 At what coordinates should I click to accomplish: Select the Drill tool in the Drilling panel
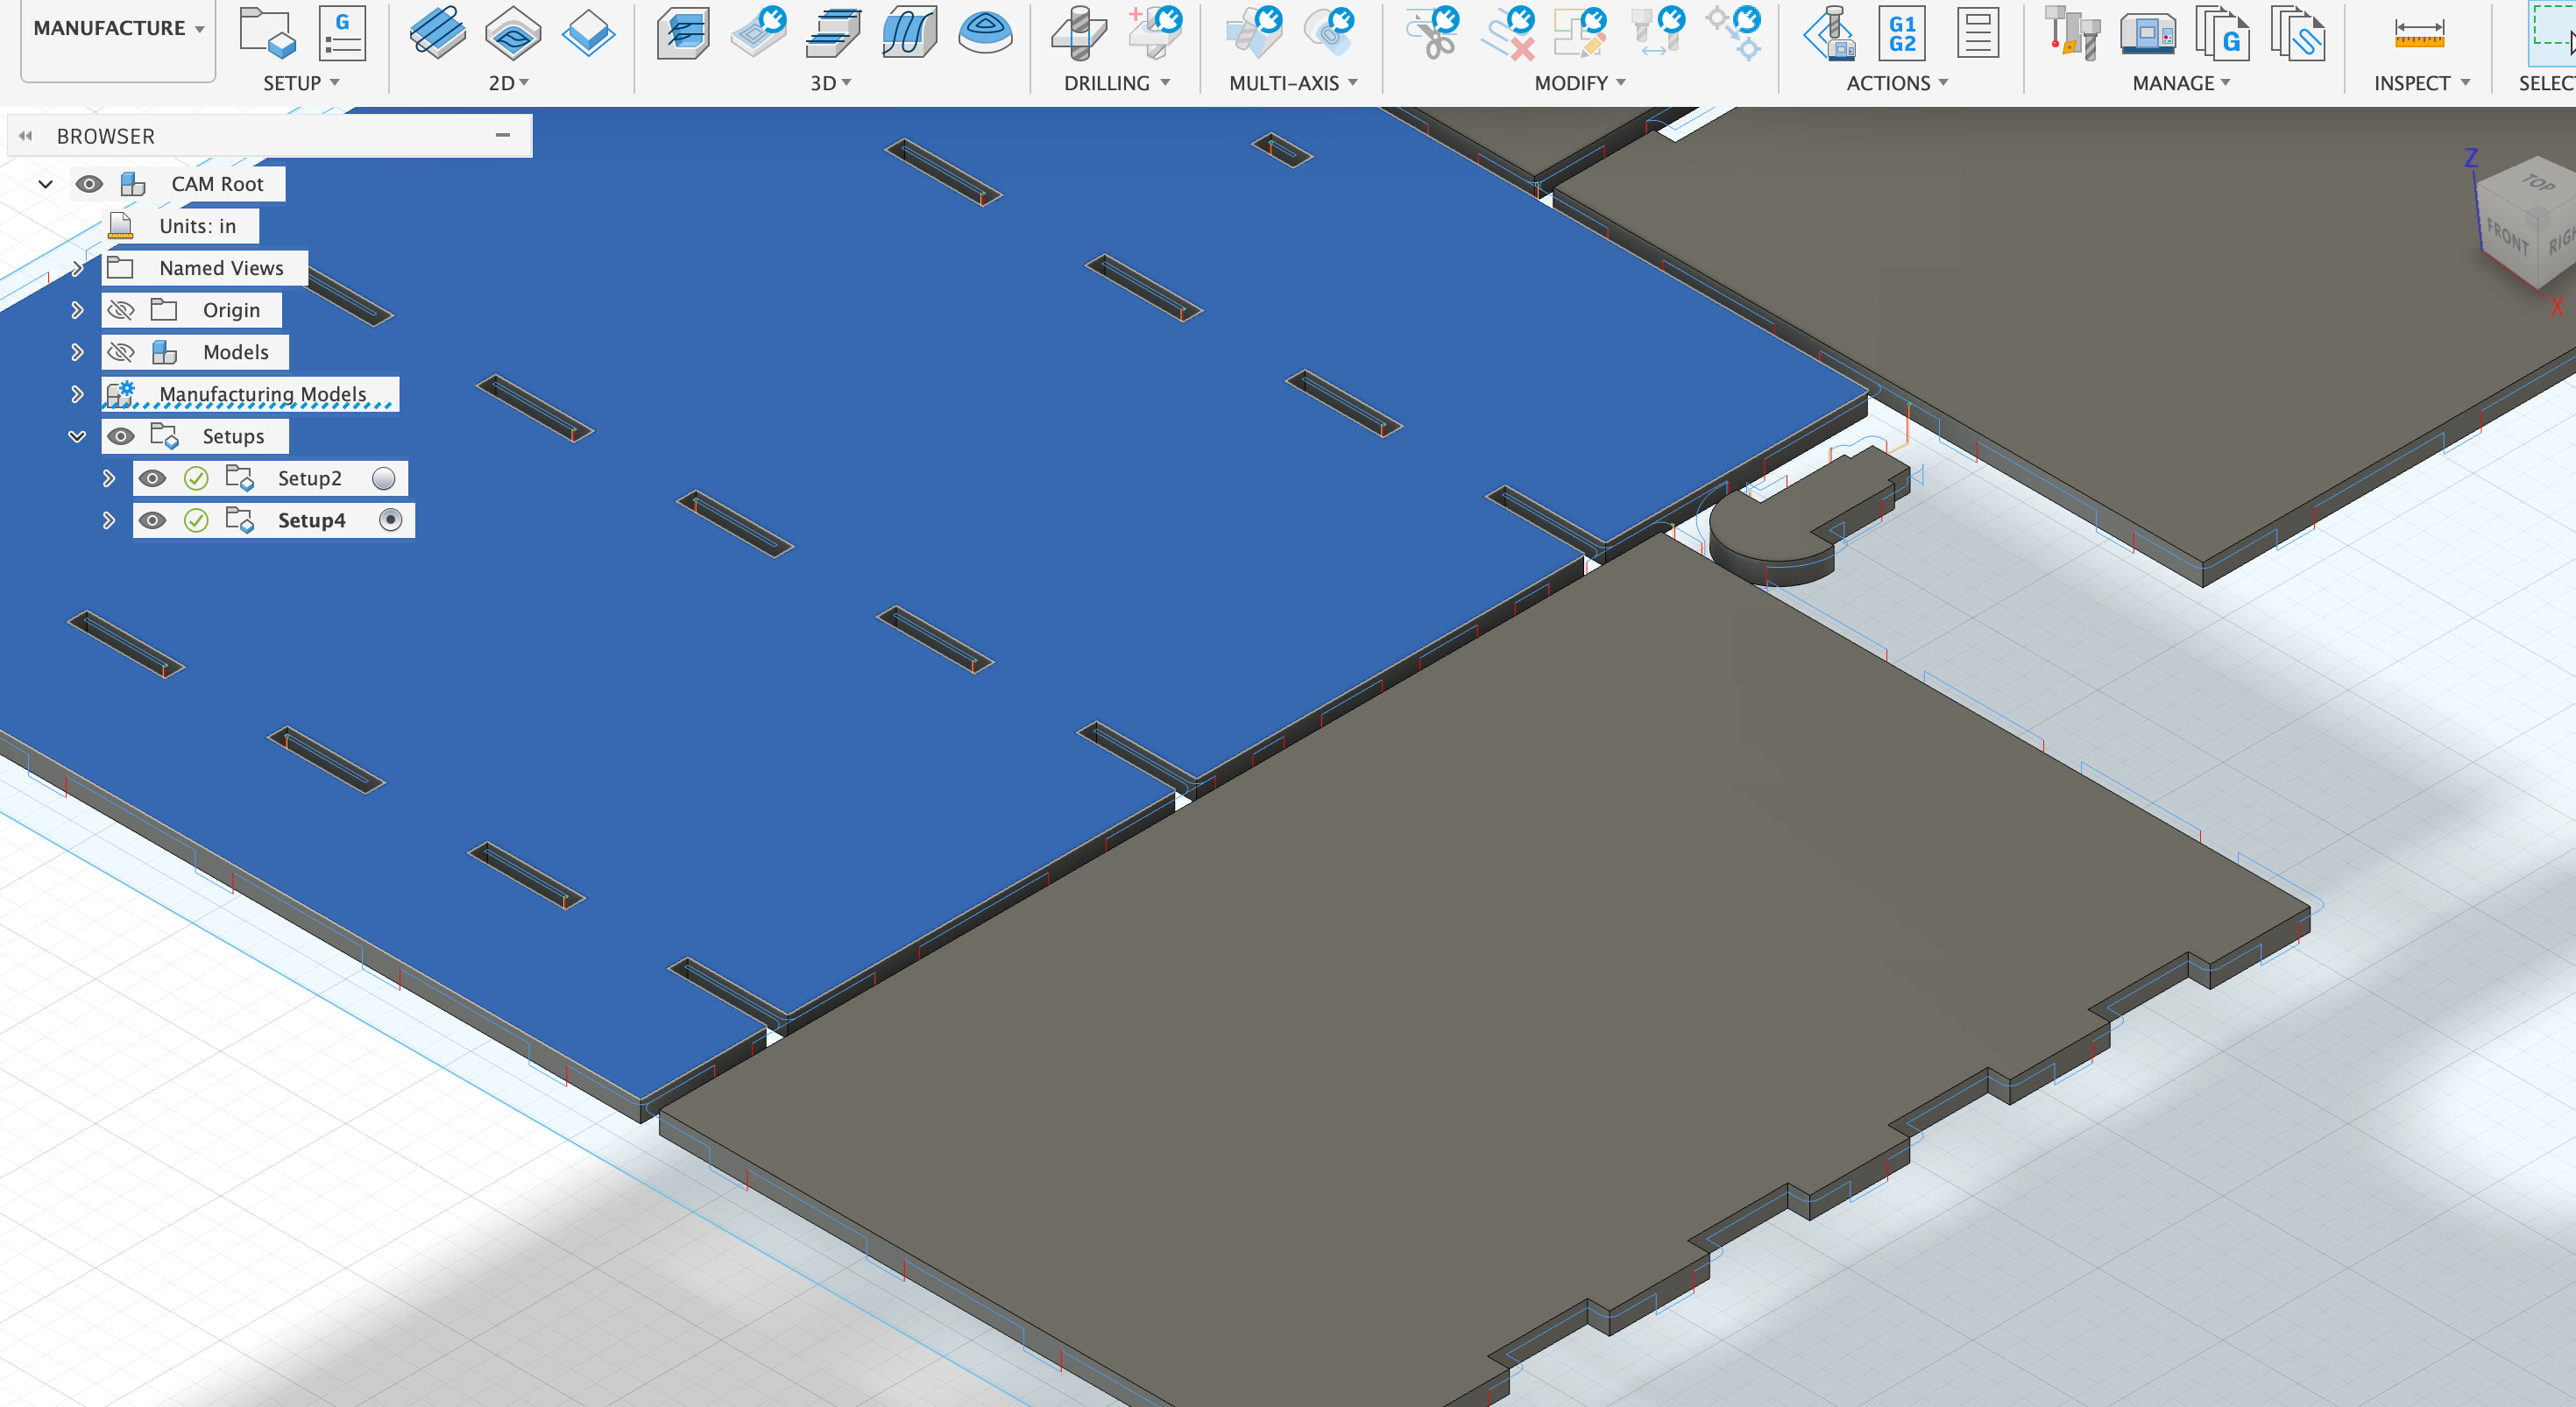click(x=1078, y=35)
